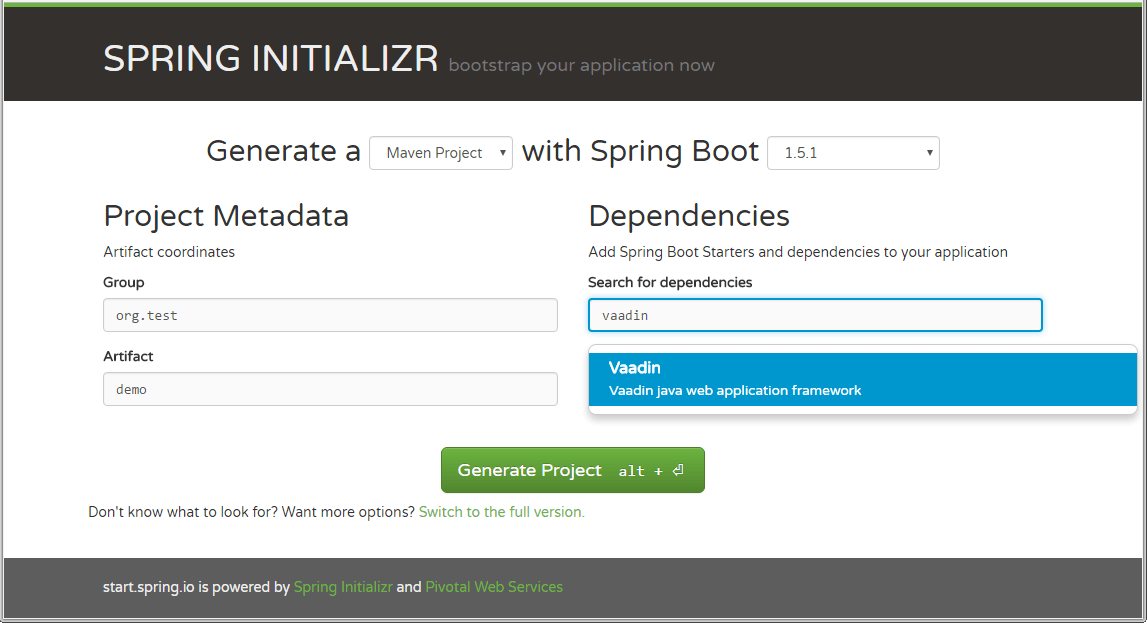Open the Maven Project type dropdown
Viewport: 1147px width, 623px height.
tap(441, 153)
